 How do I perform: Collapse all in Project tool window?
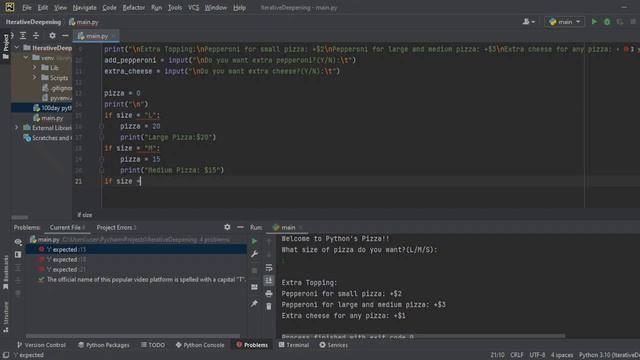pyautogui.click(x=36, y=36)
